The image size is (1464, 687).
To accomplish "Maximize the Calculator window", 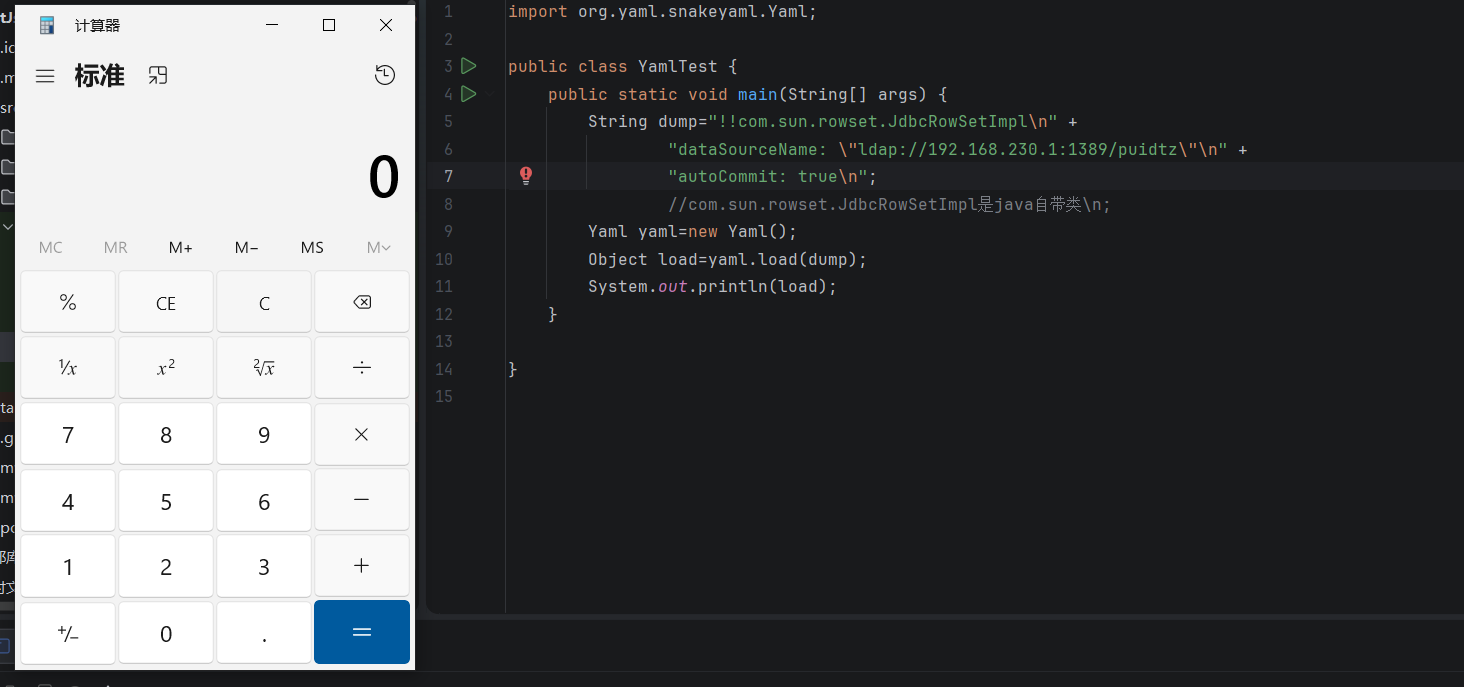I will click(x=329, y=26).
